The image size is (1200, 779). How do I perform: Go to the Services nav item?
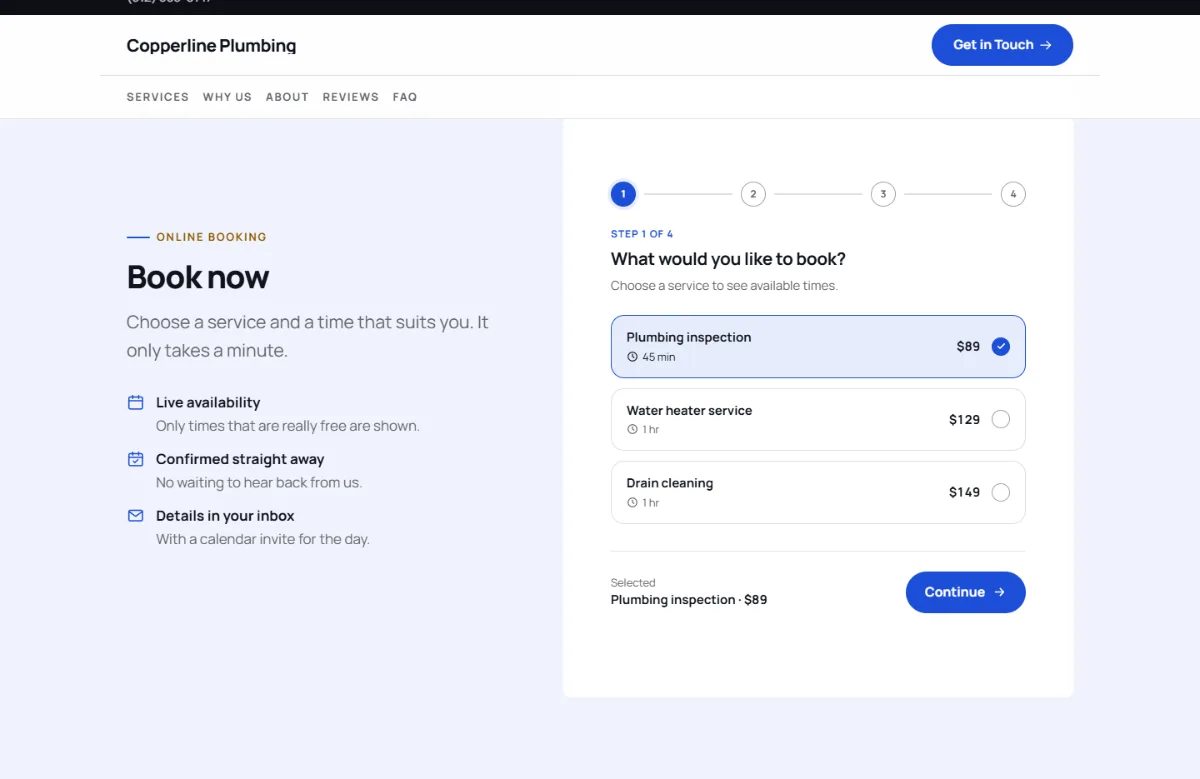coord(158,97)
